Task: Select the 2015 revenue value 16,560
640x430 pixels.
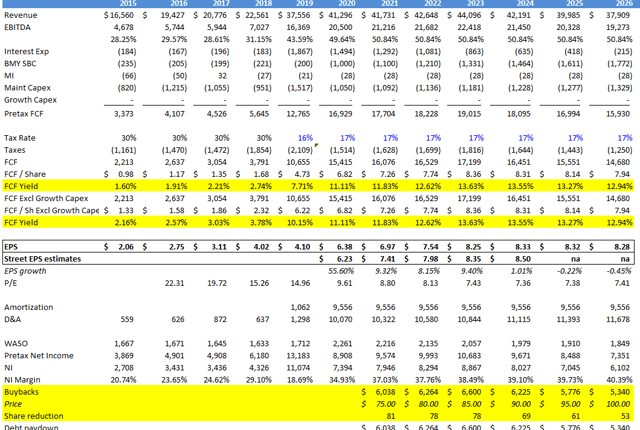Action: point(124,15)
